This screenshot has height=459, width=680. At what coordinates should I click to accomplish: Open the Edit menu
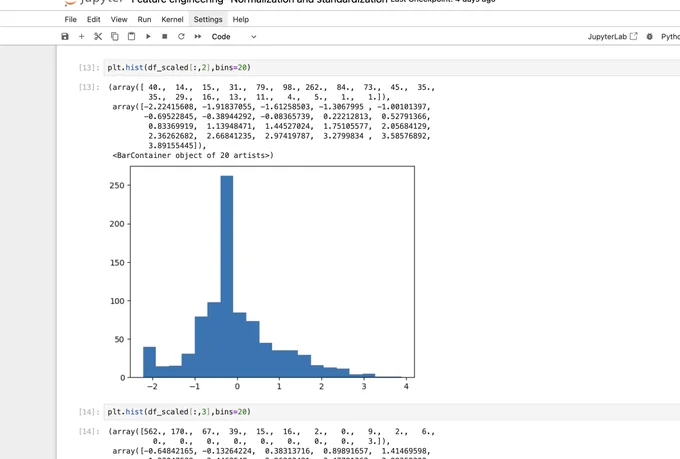pyautogui.click(x=93, y=20)
